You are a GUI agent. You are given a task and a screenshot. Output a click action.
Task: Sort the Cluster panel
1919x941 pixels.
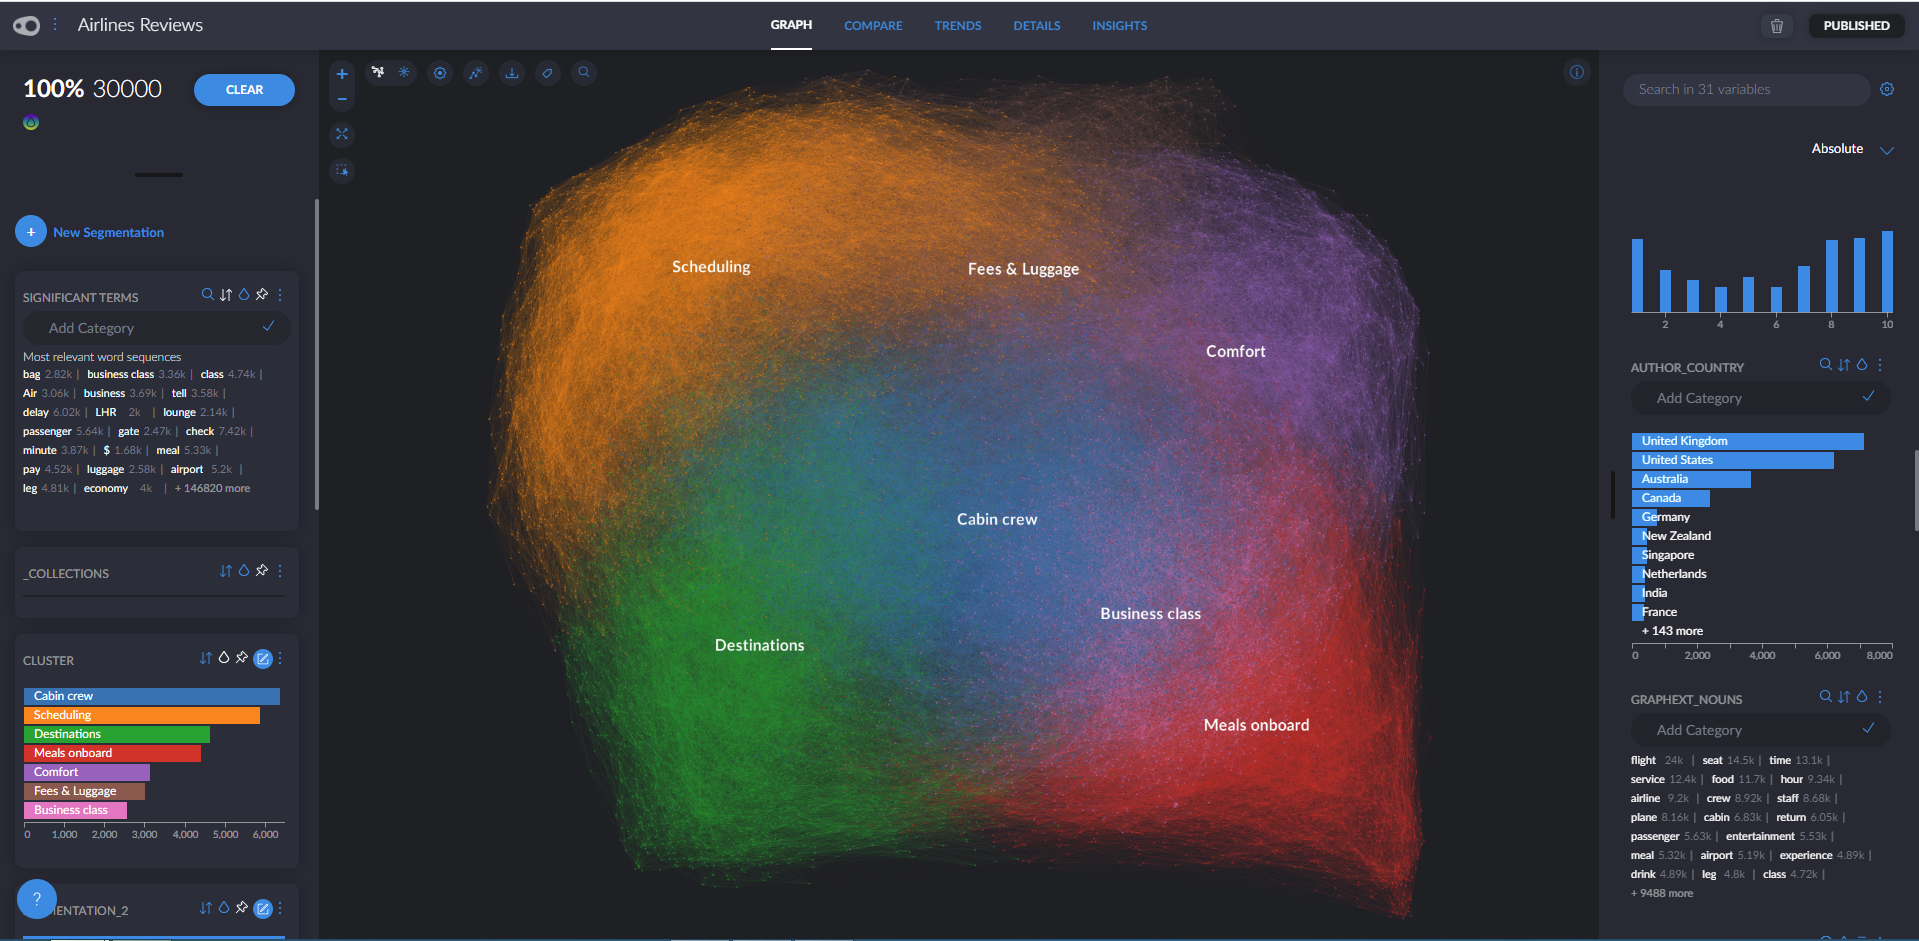pos(206,658)
